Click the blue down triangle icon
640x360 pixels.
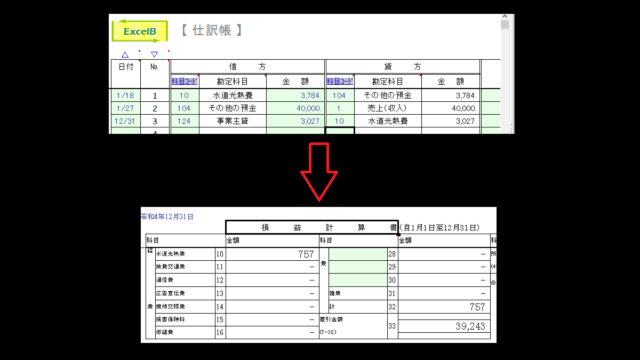(x=154, y=54)
